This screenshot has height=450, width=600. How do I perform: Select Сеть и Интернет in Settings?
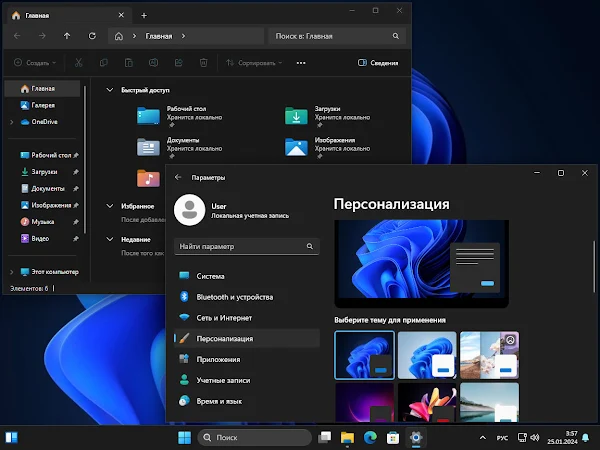(x=247, y=318)
